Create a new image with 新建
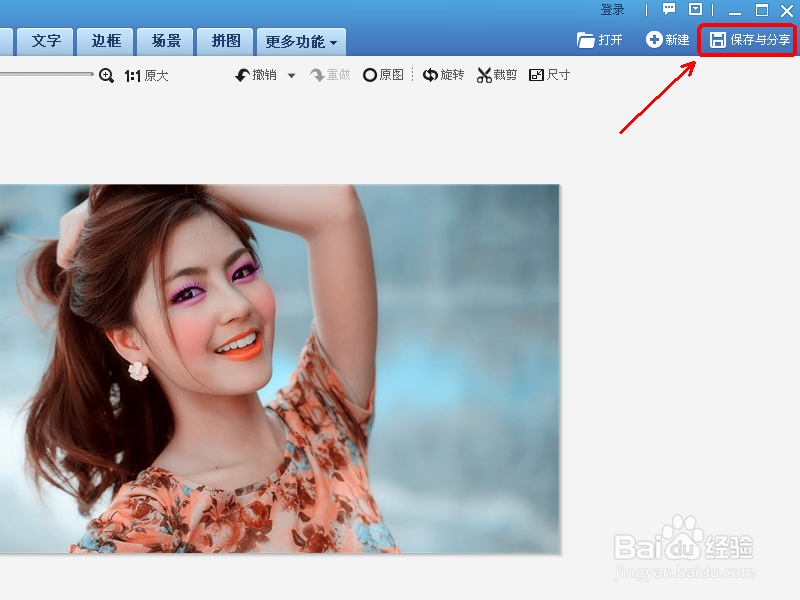This screenshot has width=800, height=600. [x=667, y=39]
